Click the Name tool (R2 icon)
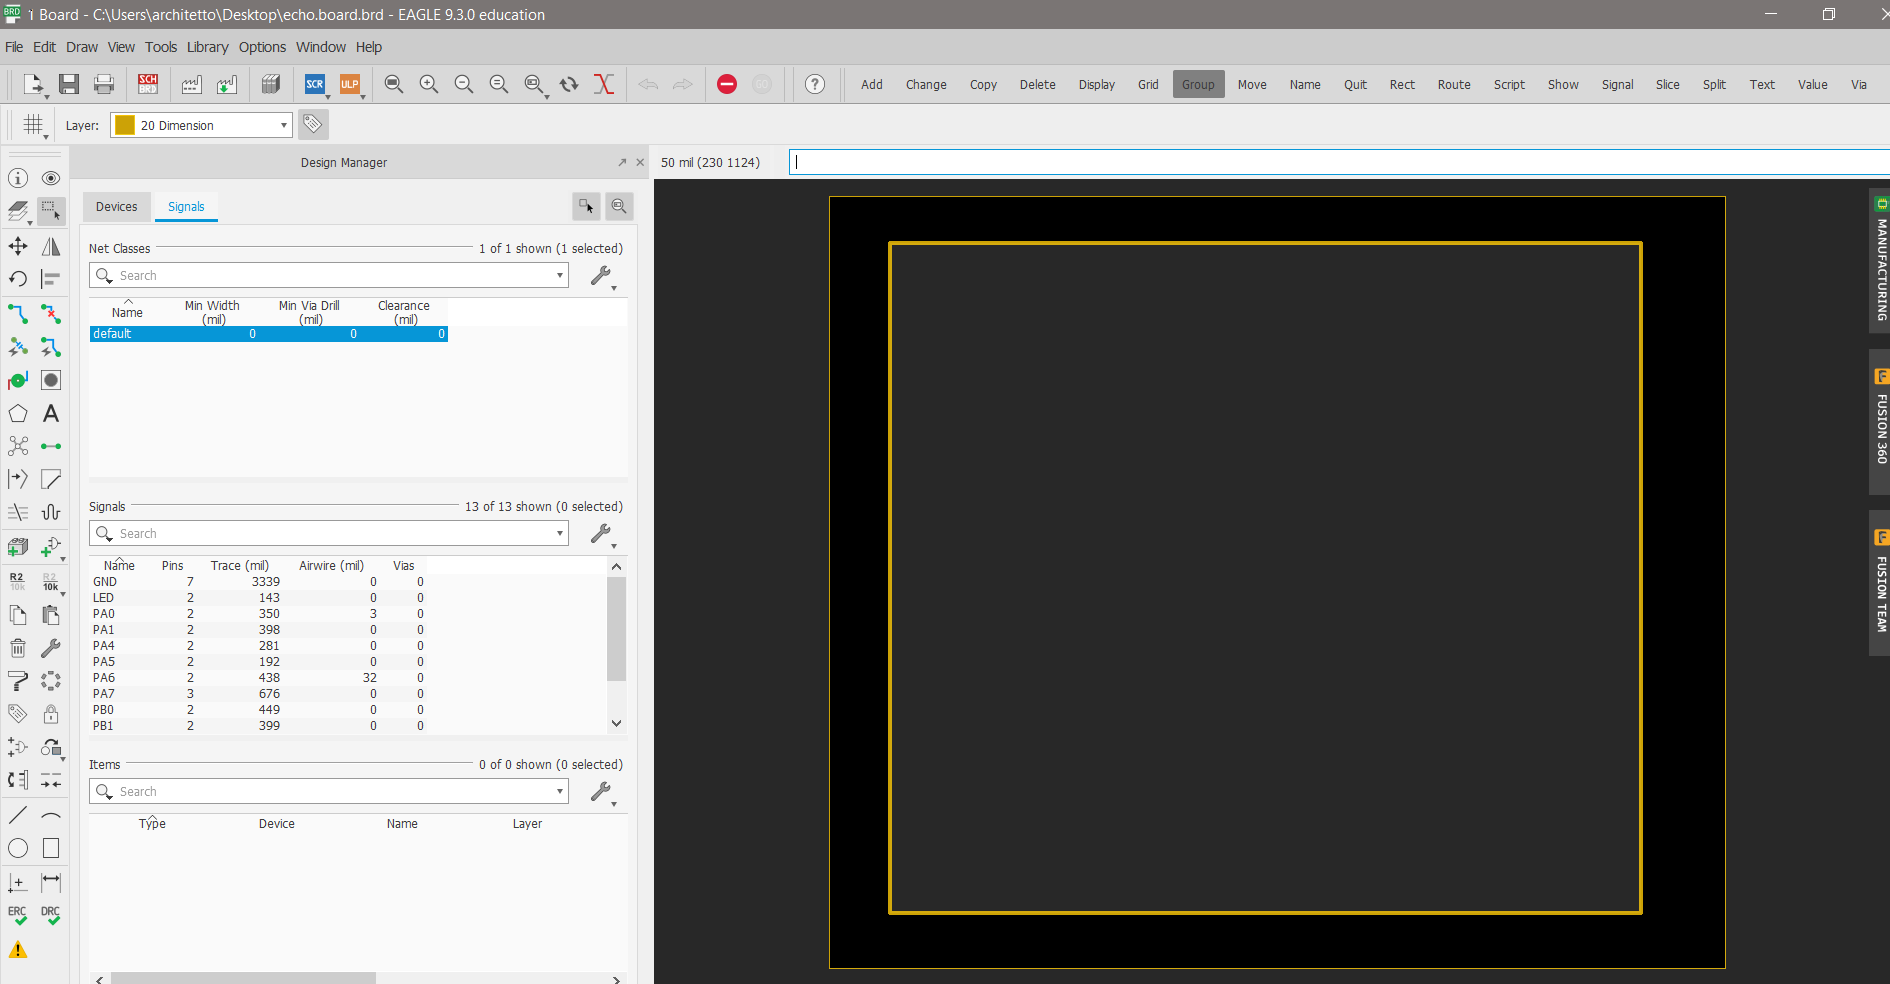The image size is (1890, 984). tap(18, 581)
